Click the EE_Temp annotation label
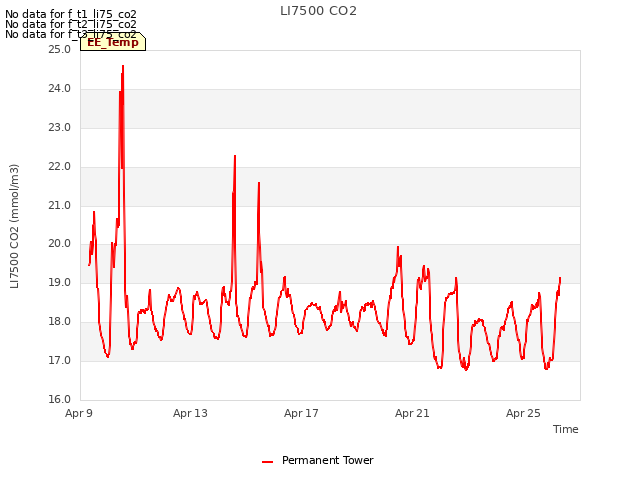 pos(113,42)
